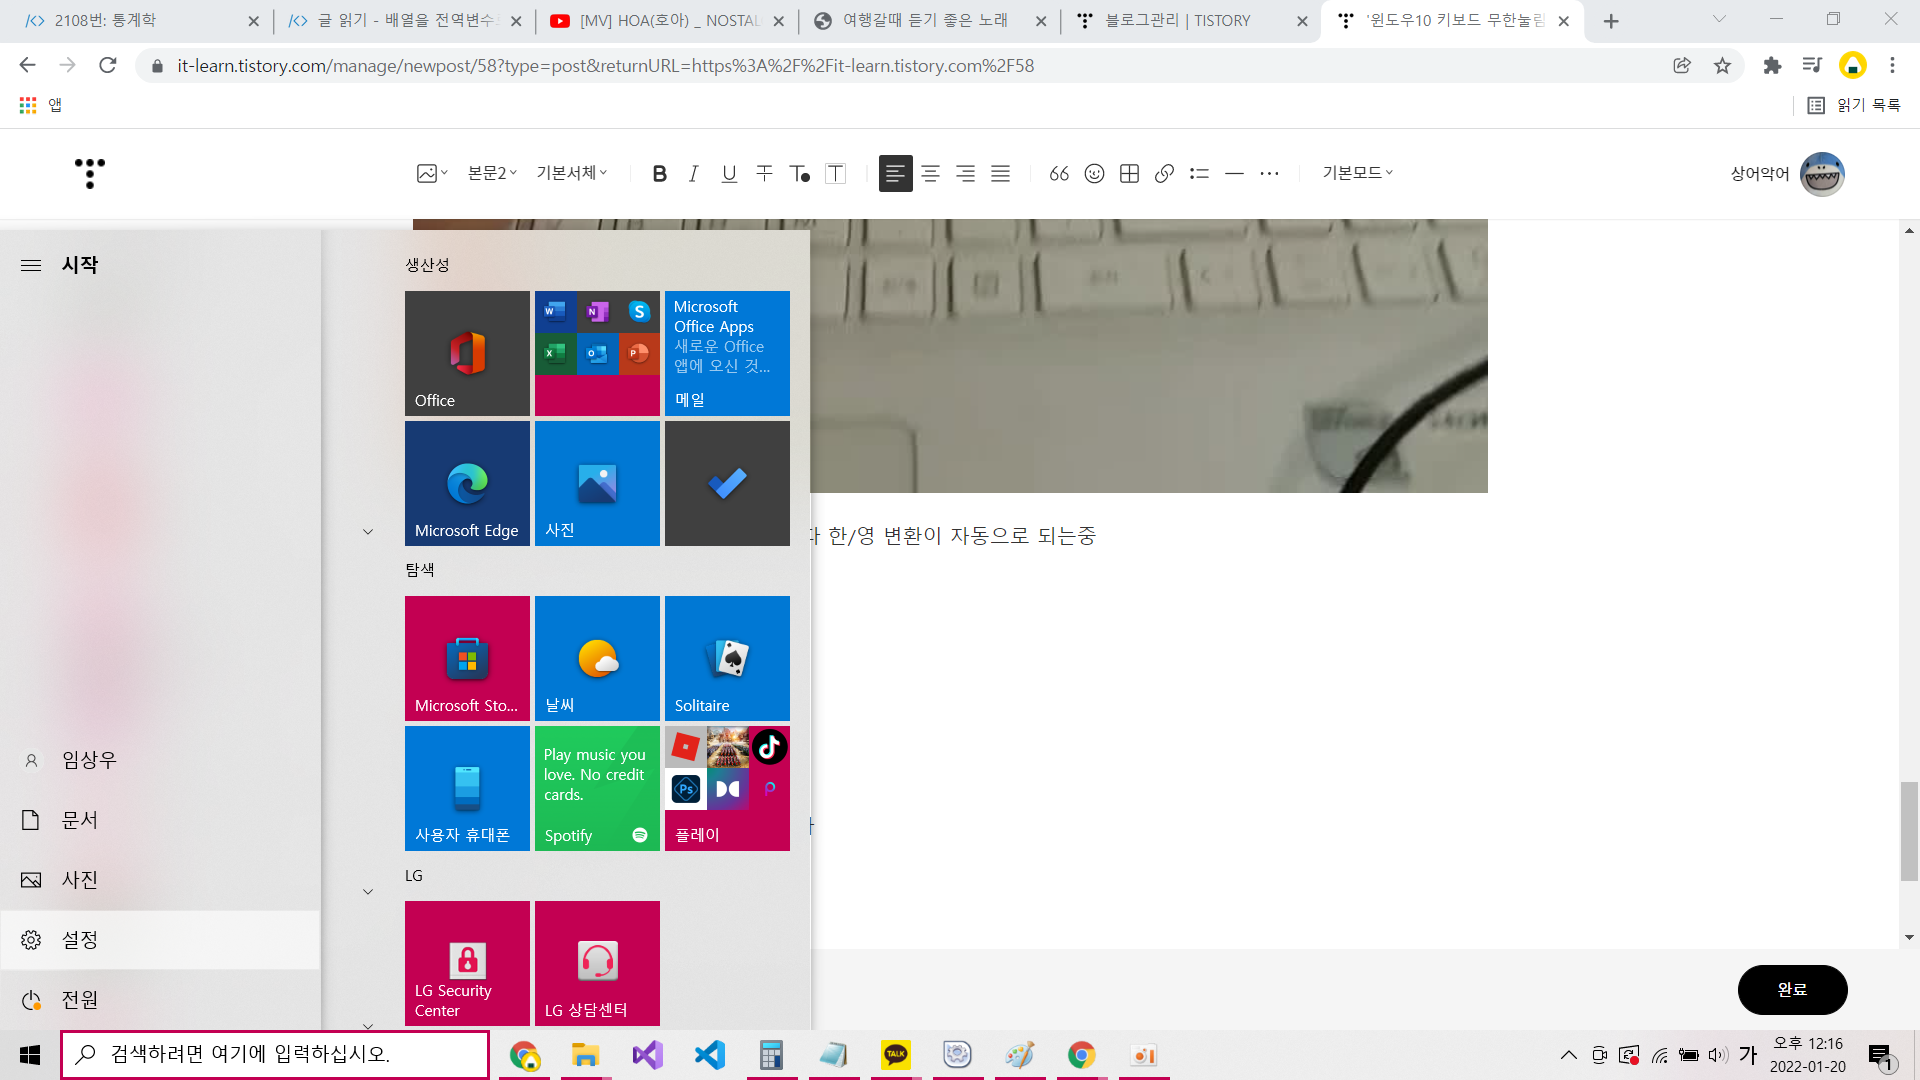This screenshot has width=1920, height=1080.
Task: Enable justified text alignment
Action: (x=1000, y=173)
